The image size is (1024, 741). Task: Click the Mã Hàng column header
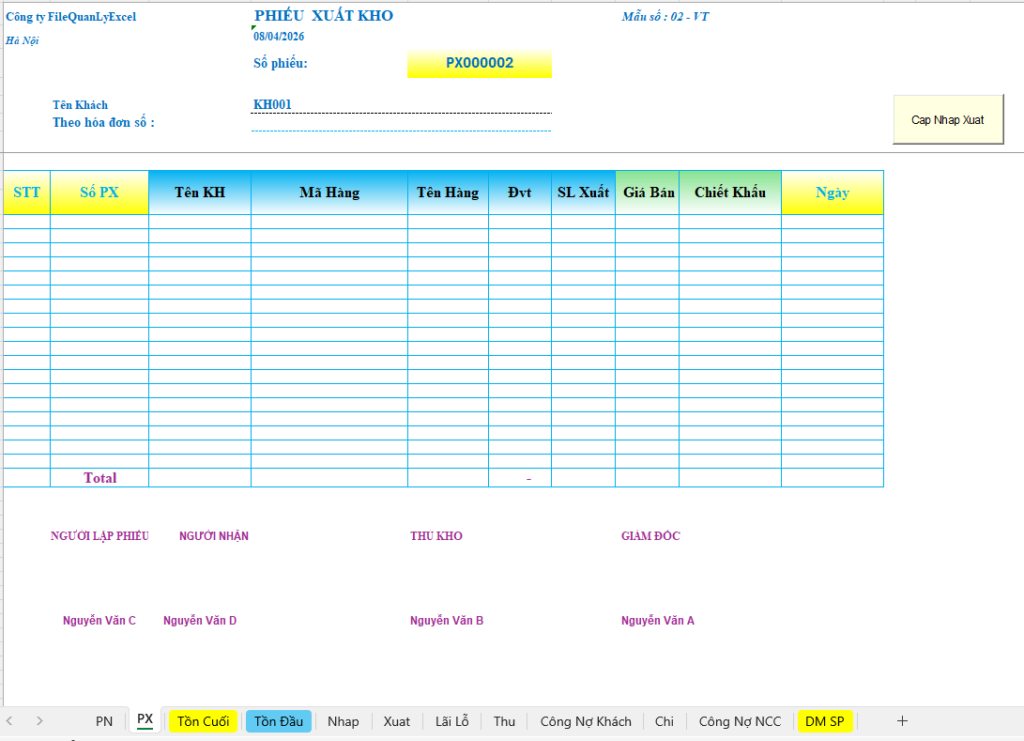pyautogui.click(x=329, y=193)
